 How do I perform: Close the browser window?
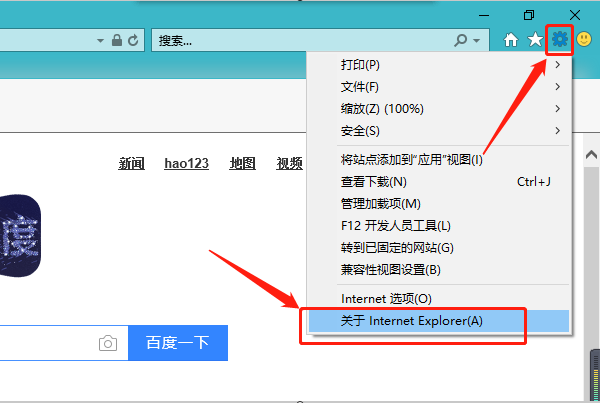click(x=575, y=15)
